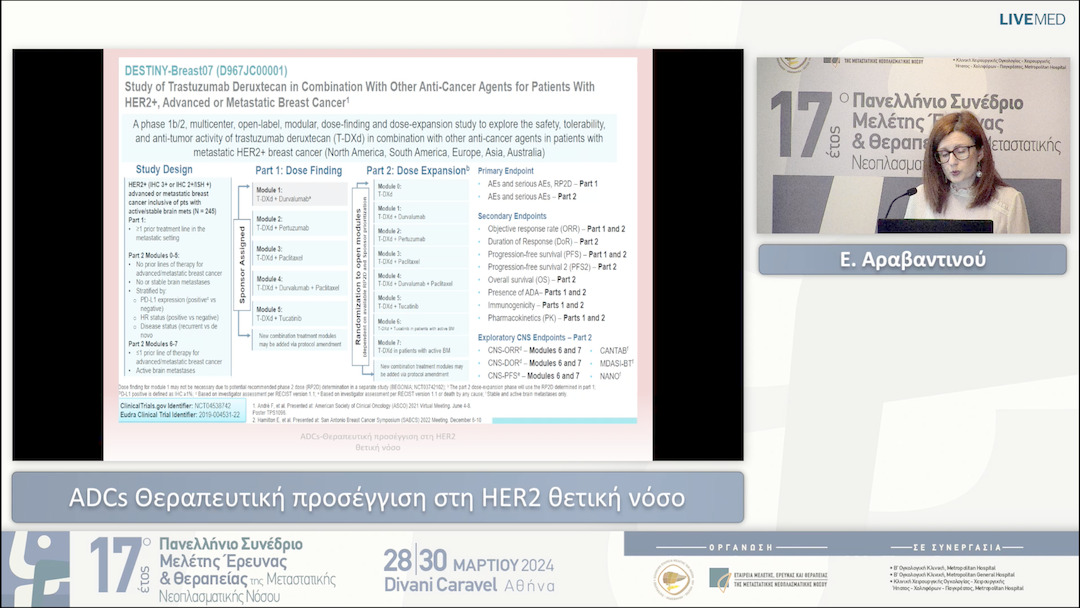Click the CNS-ORR – Modules 6 and 7 line
The width and height of the screenshot is (1080, 608).
(x=534, y=350)
